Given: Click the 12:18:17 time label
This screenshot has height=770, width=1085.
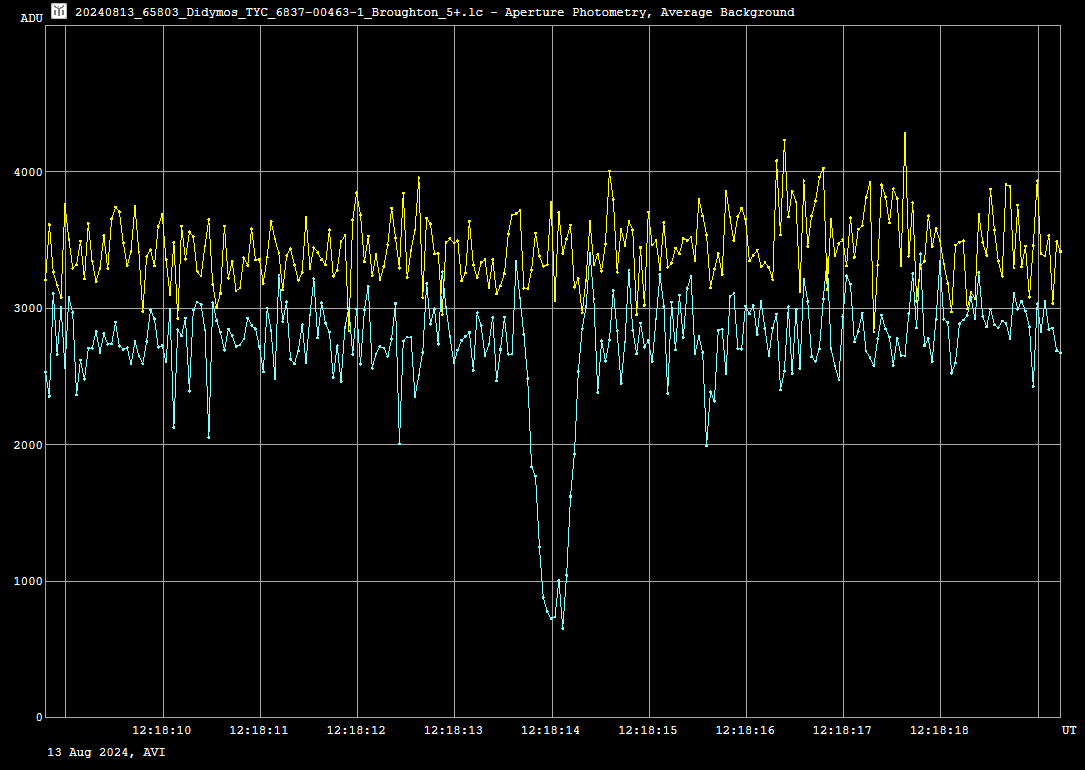Looking at the screenshot, I should point(842,730).
